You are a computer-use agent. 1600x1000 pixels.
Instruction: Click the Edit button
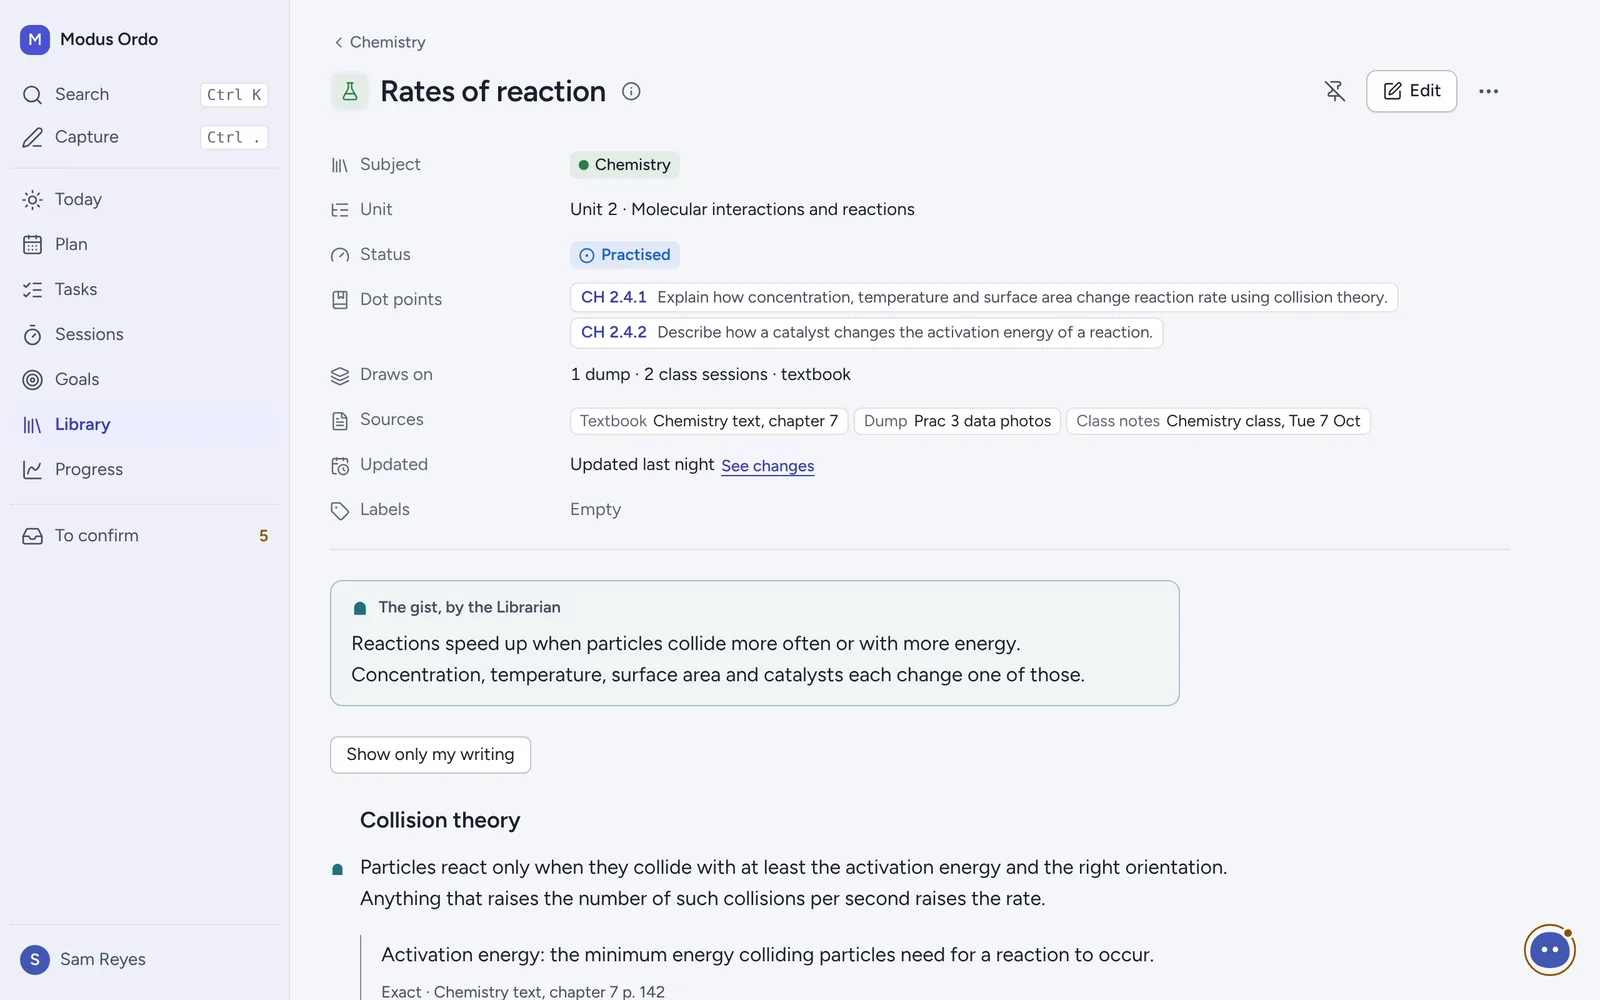click(x=1411, y=91)
